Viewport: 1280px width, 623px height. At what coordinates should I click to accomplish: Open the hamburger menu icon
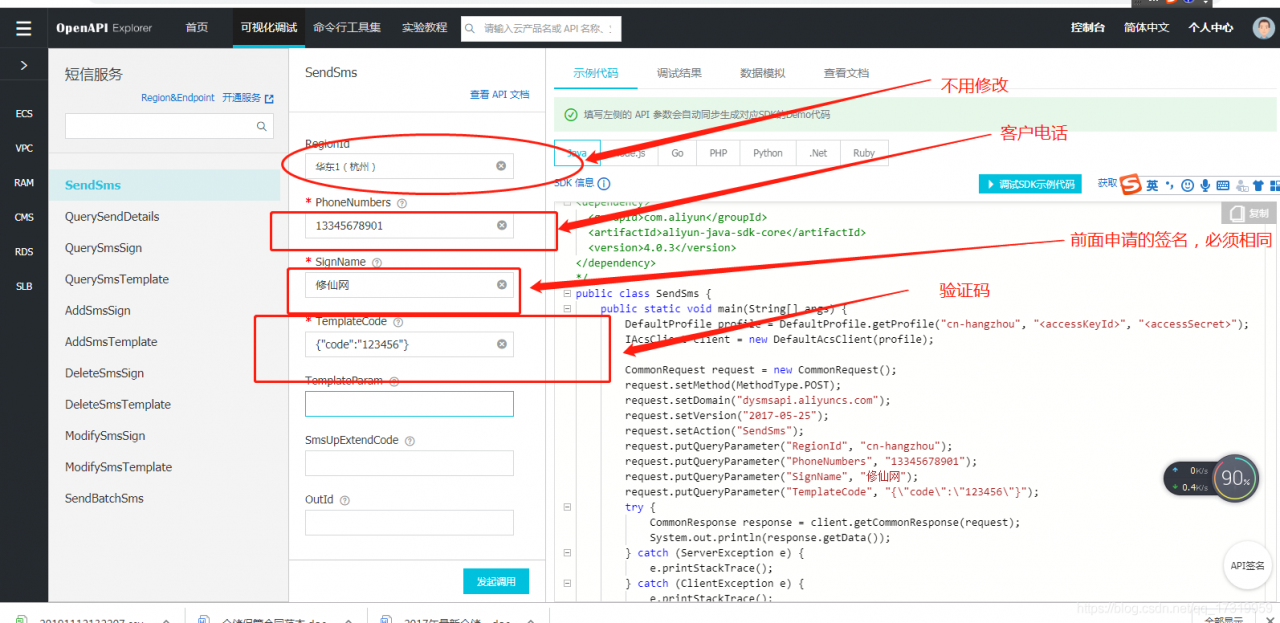point(23,28)
